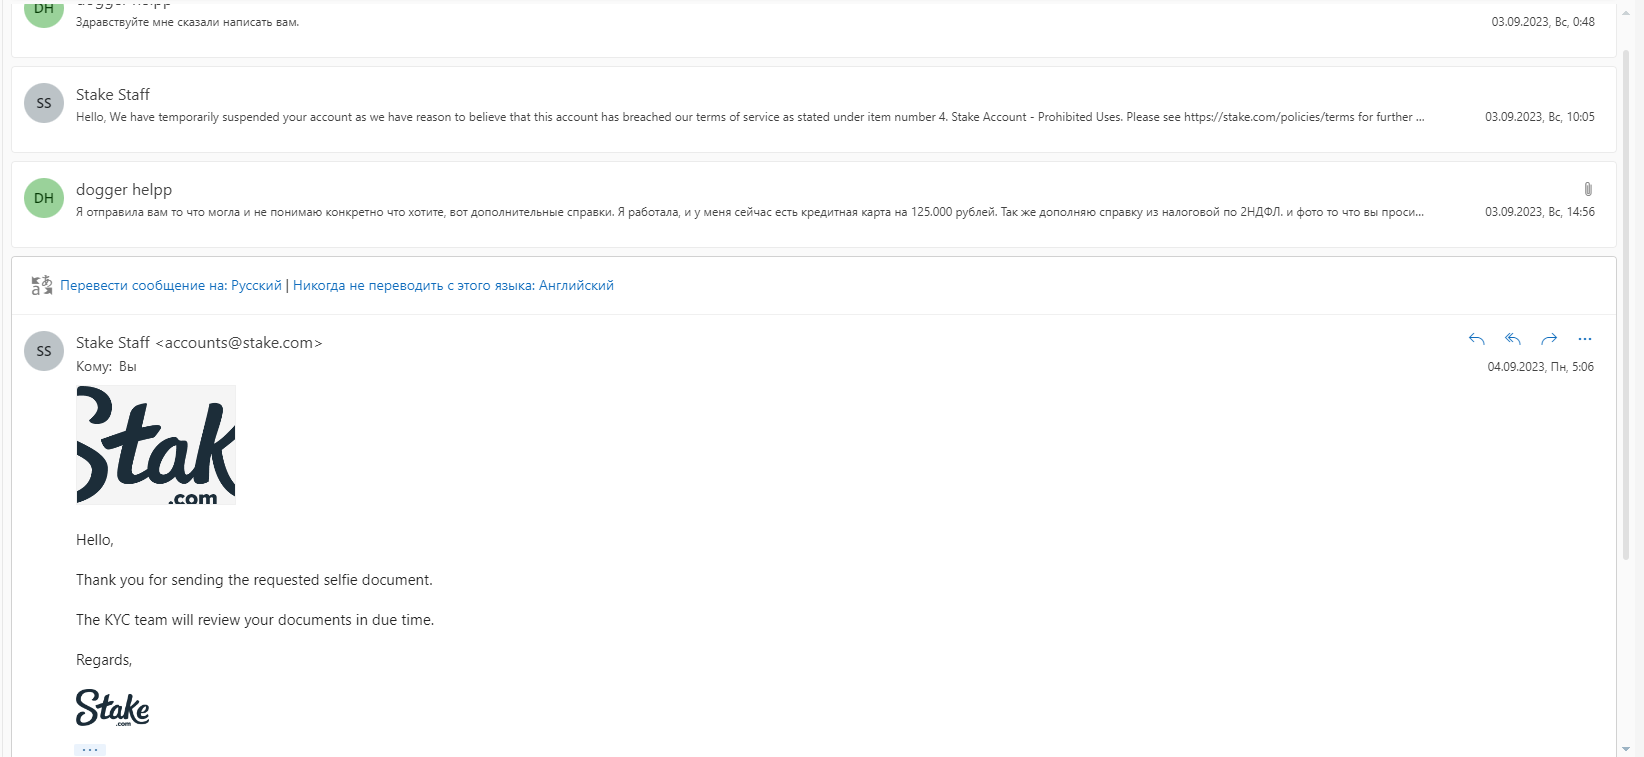Click SS avatar of expanded email
This screenshot has width=1644, height=757.
44,351
